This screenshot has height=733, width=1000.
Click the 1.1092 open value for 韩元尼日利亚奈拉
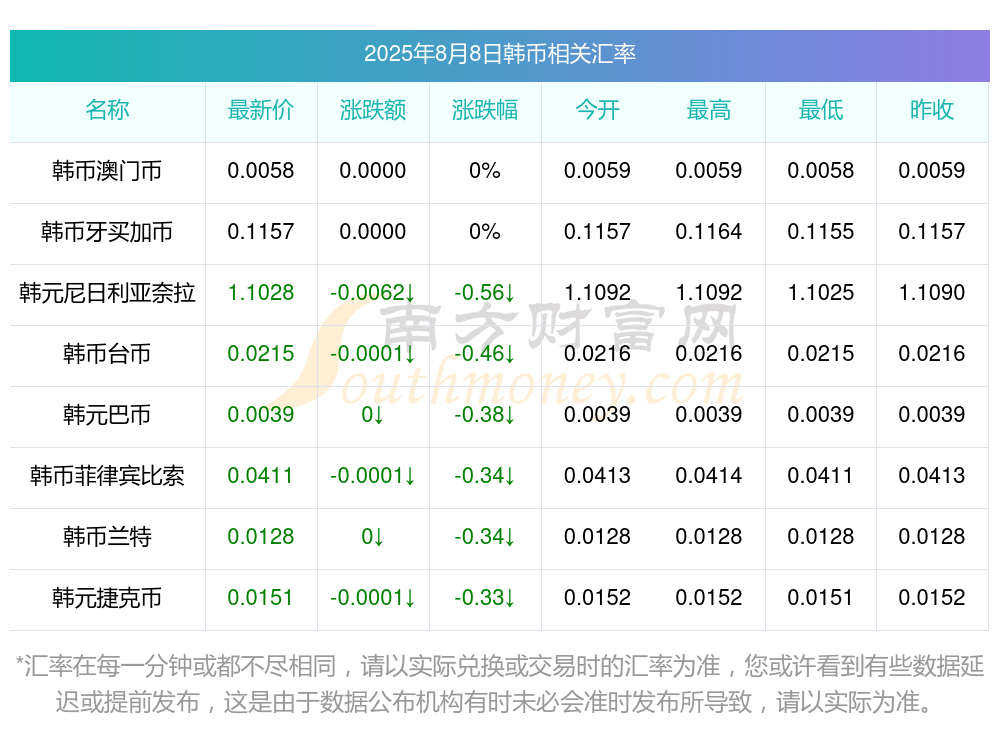click(597, 292)
